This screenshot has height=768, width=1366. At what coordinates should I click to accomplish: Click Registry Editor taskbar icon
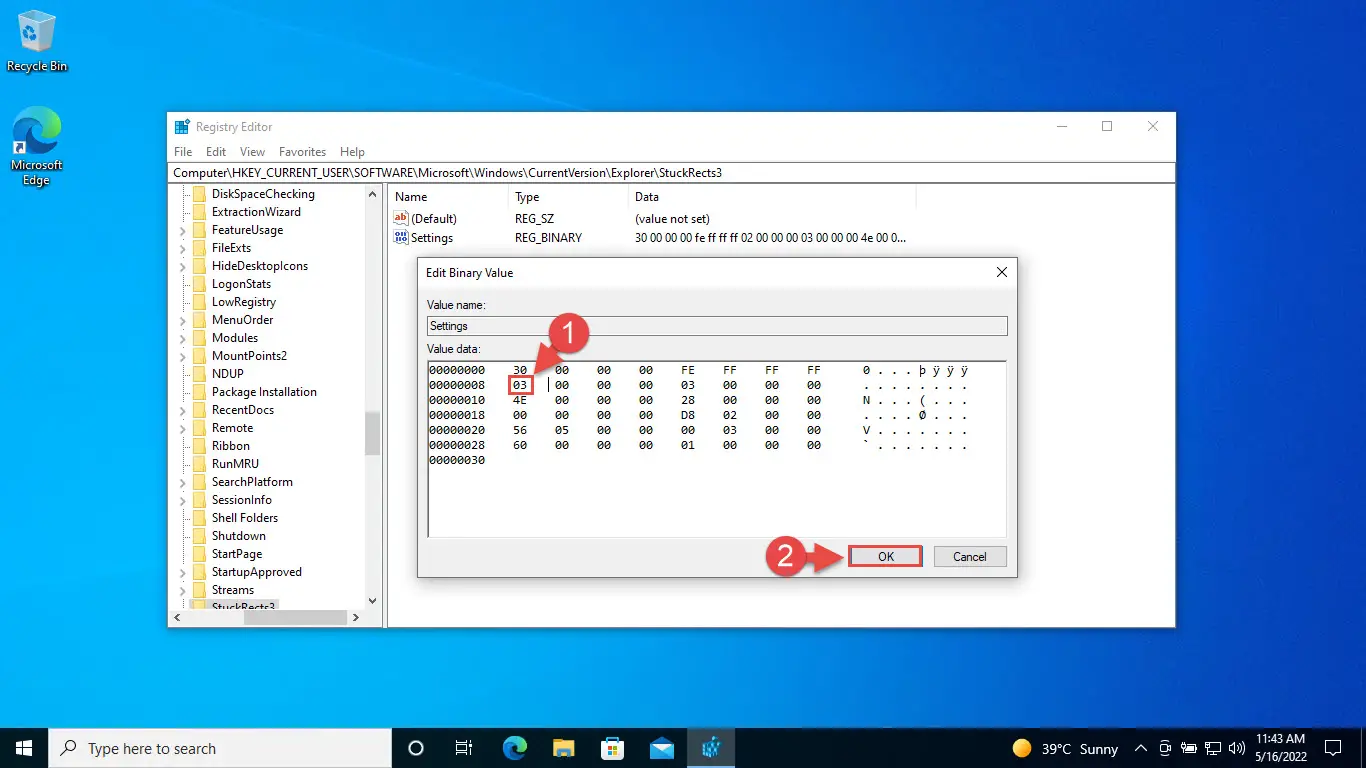[710, 748]
